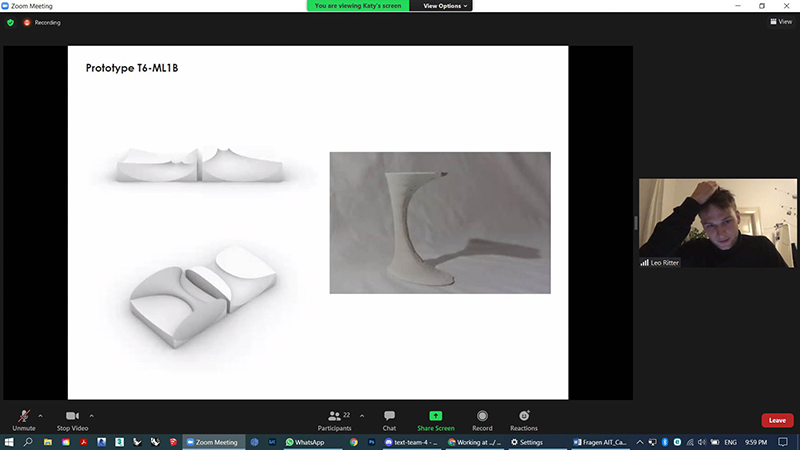Image resolution: width=800 pixels, height=450 pixels.
Task: Open SketchUp red icon in taskbar
Action: coord(173,442)
